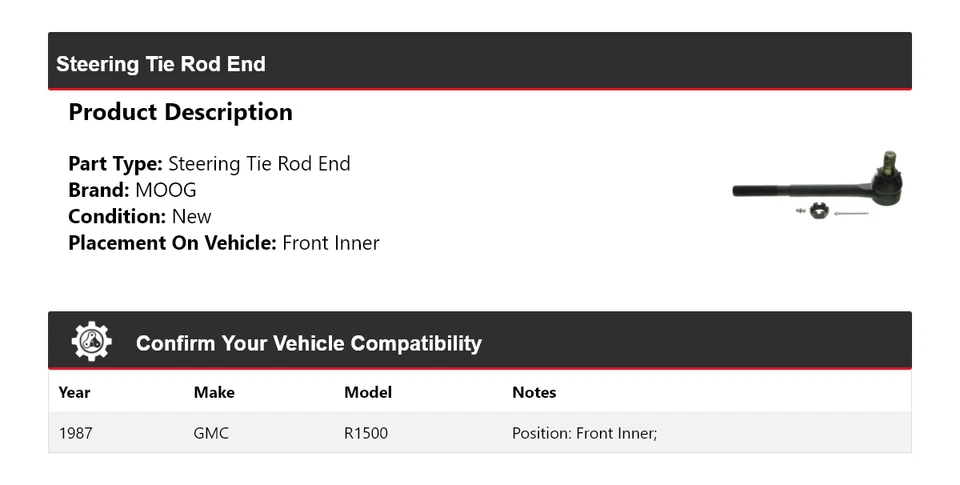Screen dimensions: 960x485
Task: Click the Year column header
Action: point(74,392)
